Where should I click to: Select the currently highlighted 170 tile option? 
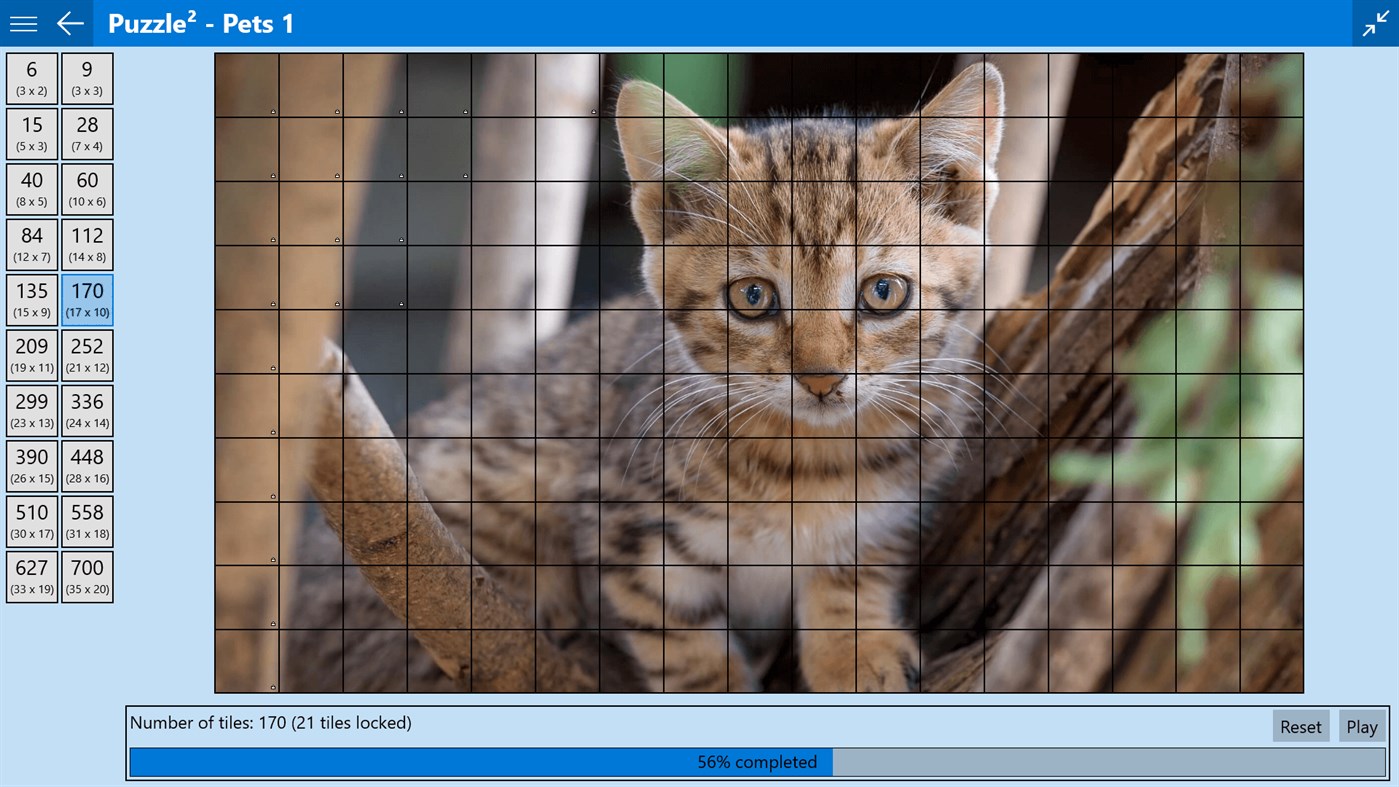click(x=86, y=299)
